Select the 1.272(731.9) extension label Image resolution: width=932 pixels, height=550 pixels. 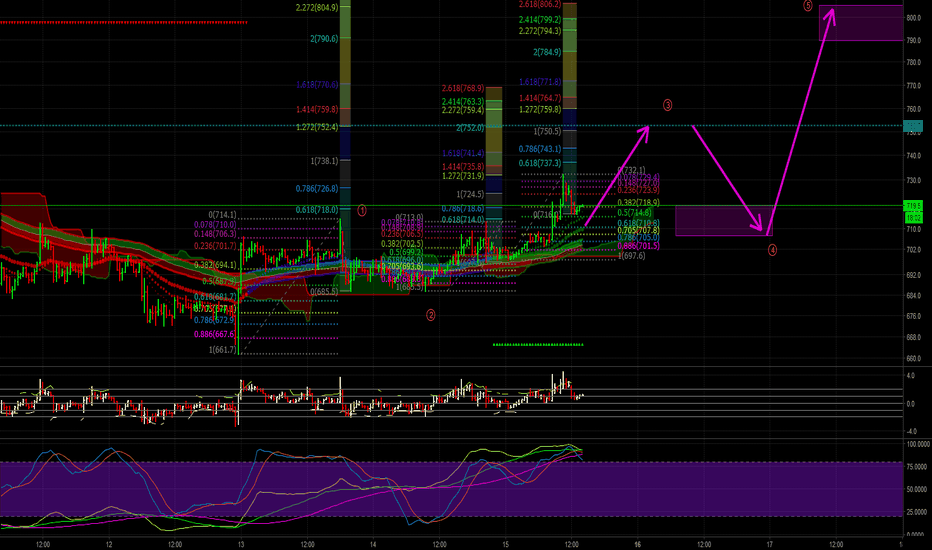point(462,176)
